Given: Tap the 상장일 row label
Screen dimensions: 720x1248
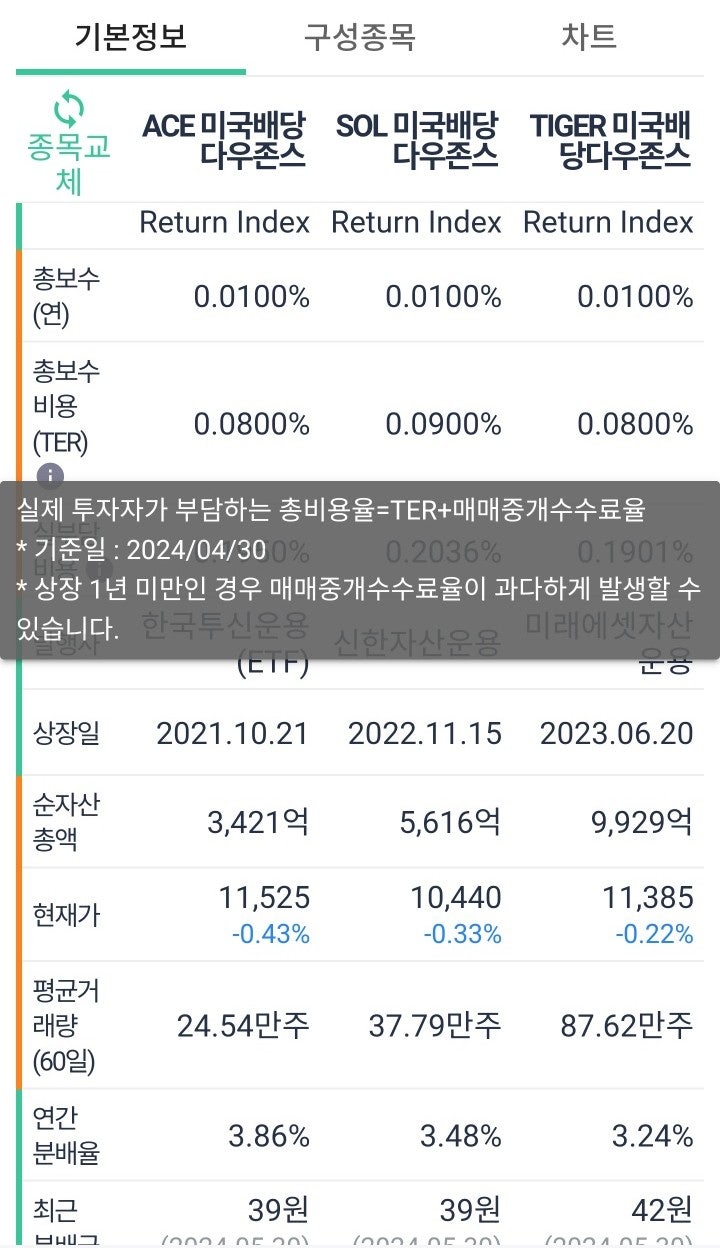Looking at the screenshot, I should pos(66,734).
